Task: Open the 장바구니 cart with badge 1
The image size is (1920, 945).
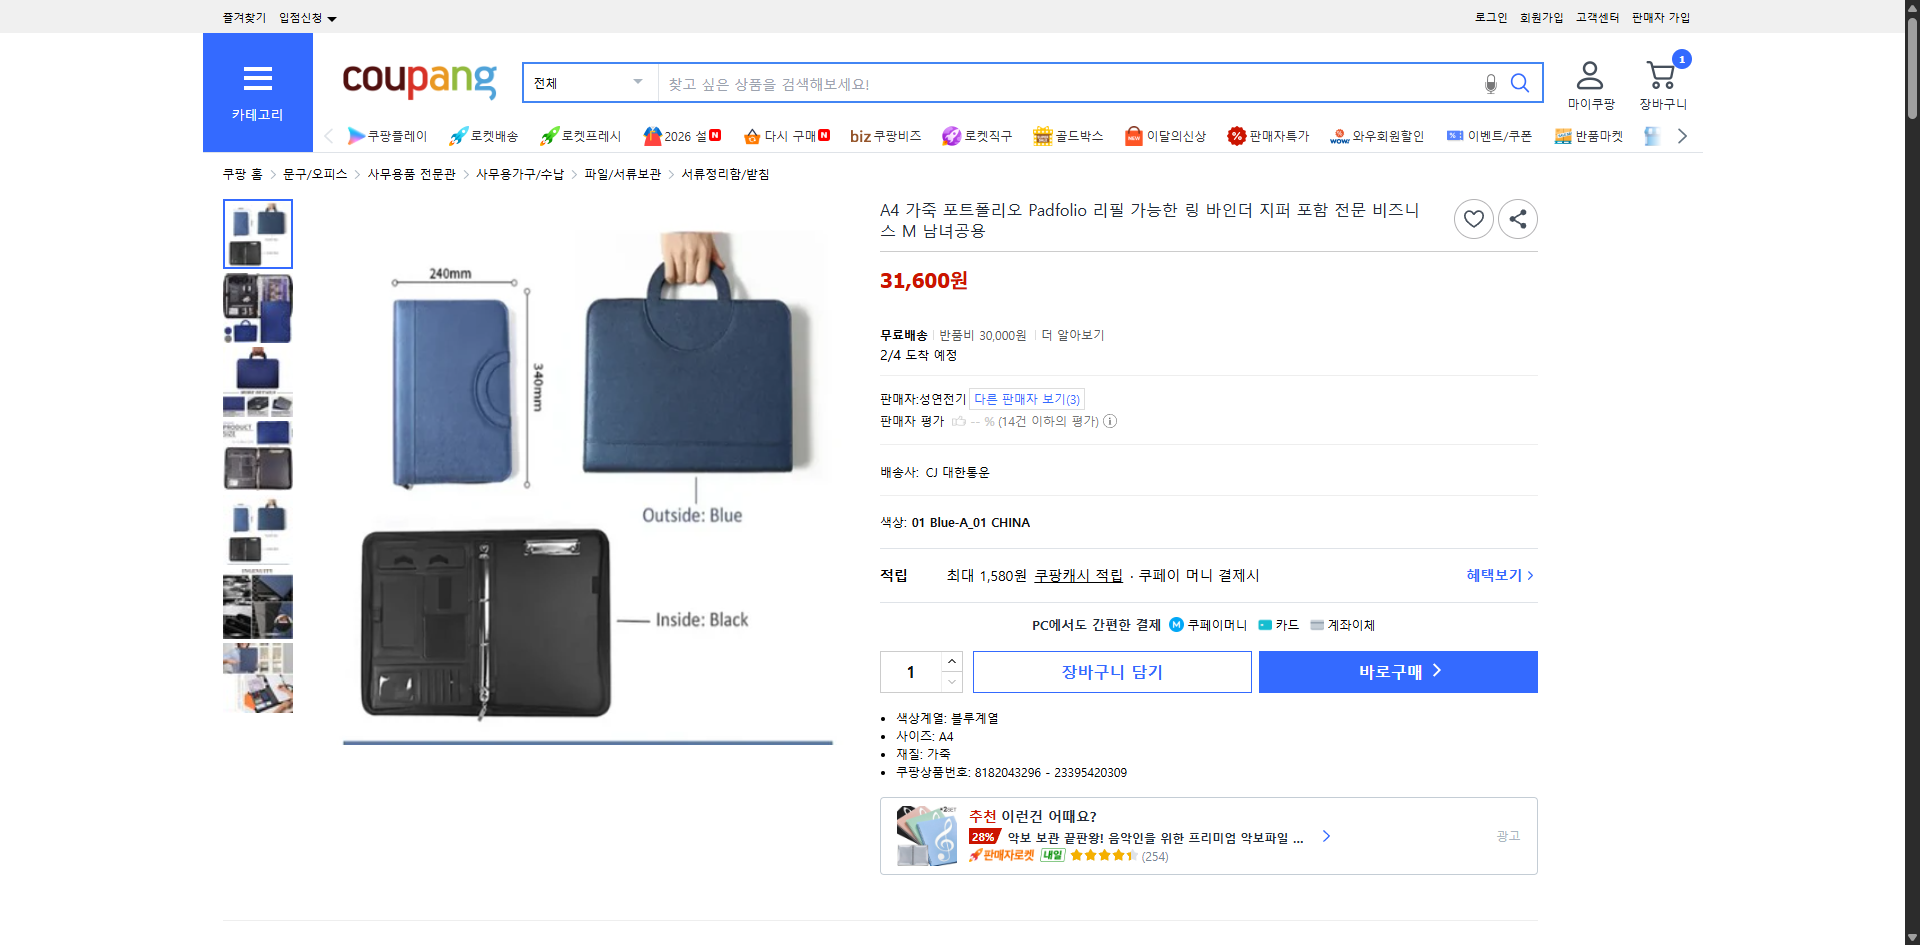Action: (x=1661, y=75)
